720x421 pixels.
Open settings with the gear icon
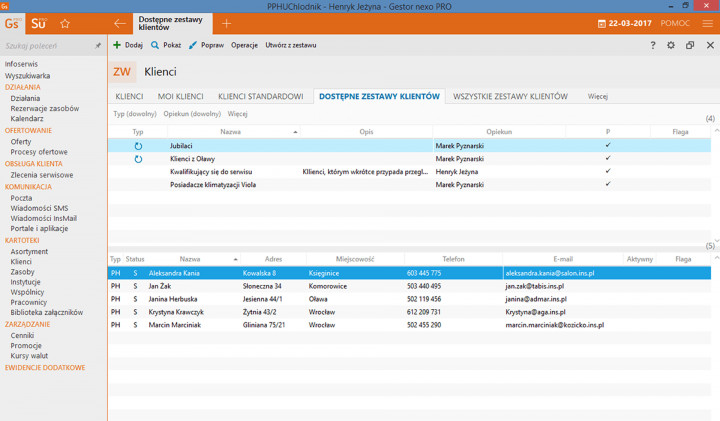[671, 45]
